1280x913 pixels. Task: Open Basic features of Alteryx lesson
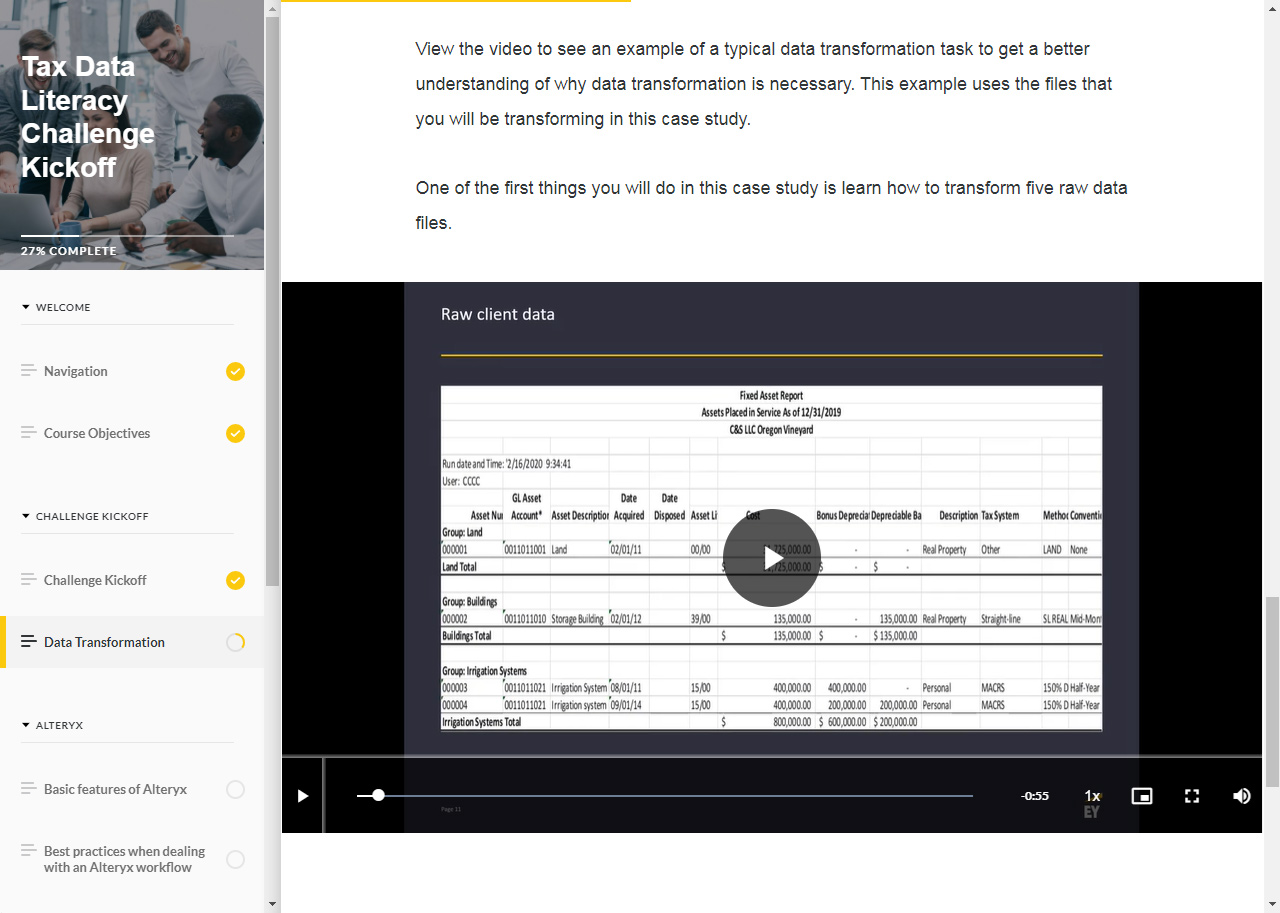point(132,789)
